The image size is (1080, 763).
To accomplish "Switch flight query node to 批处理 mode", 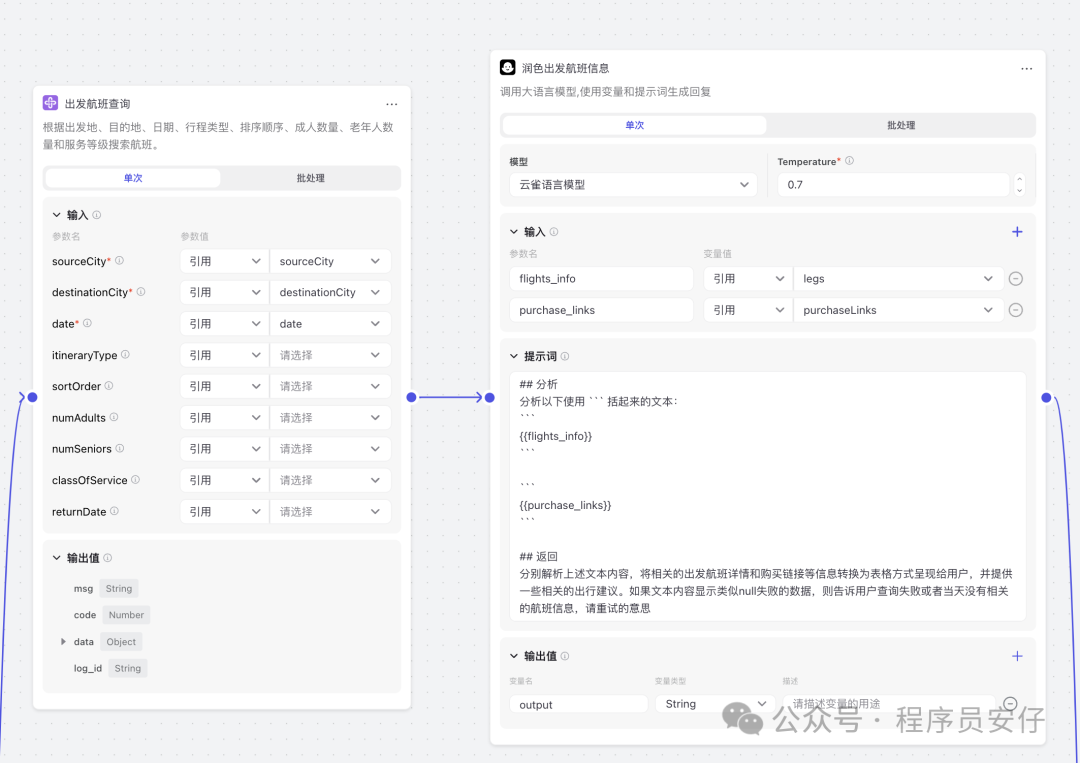I will point(310,178).
